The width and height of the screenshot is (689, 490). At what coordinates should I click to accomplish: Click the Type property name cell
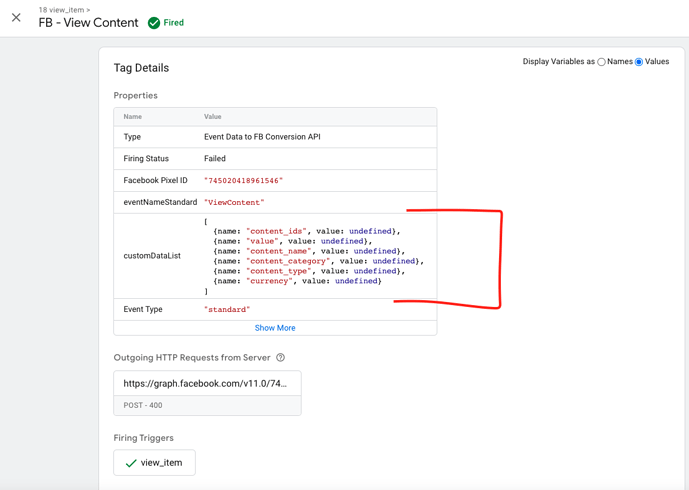pyautogui.click(x=132, y=137)
